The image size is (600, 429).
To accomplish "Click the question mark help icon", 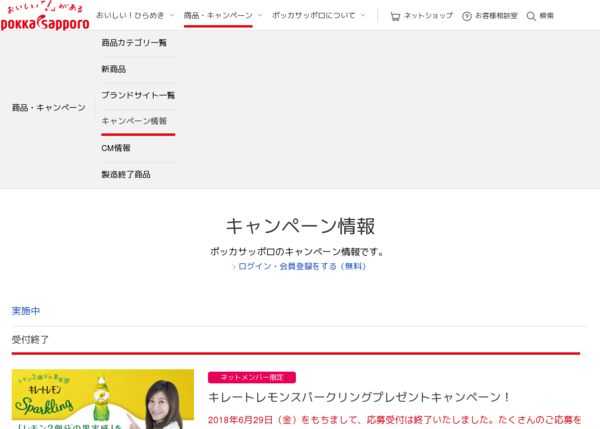I will pyautogui.click(x=467, y=16).
